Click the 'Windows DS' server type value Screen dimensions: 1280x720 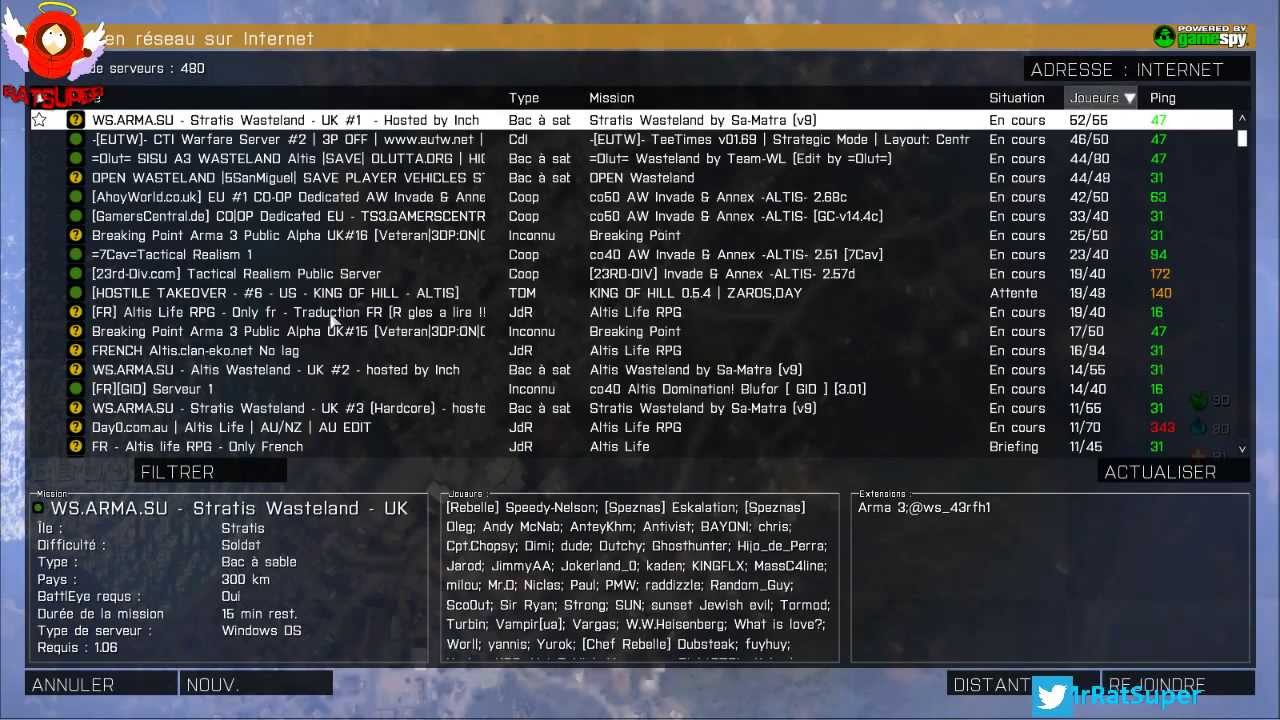point(261,630)
